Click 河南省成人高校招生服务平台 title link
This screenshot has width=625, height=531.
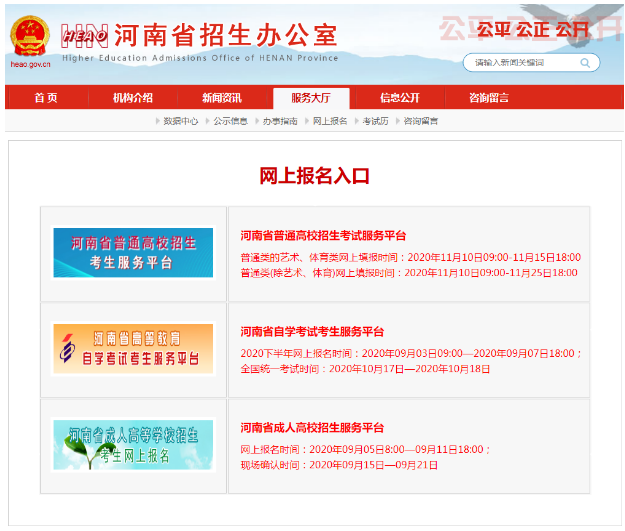(312, 428)
